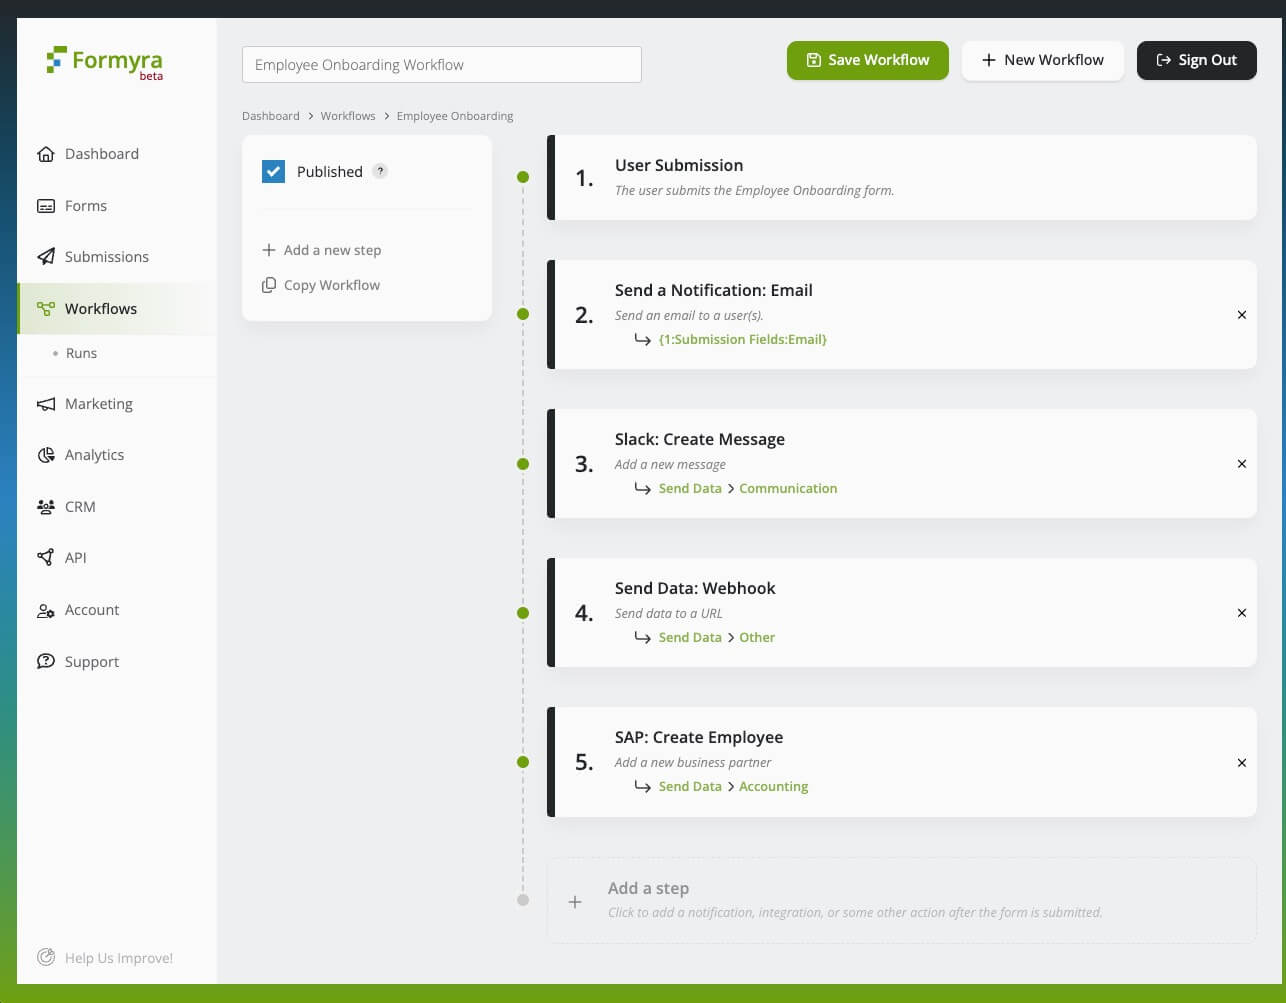Click the API icon in the sidebar
Image resolution: width=1286 pixels, height=1003 pixels.
46,558
